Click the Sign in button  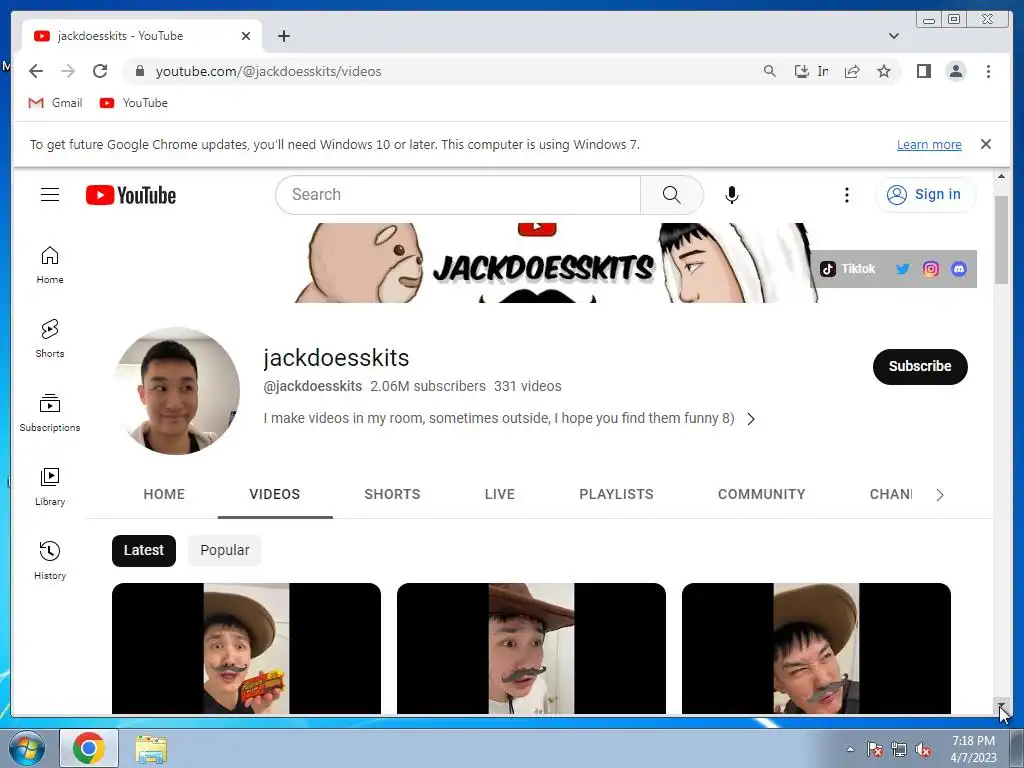coord(925,195)
